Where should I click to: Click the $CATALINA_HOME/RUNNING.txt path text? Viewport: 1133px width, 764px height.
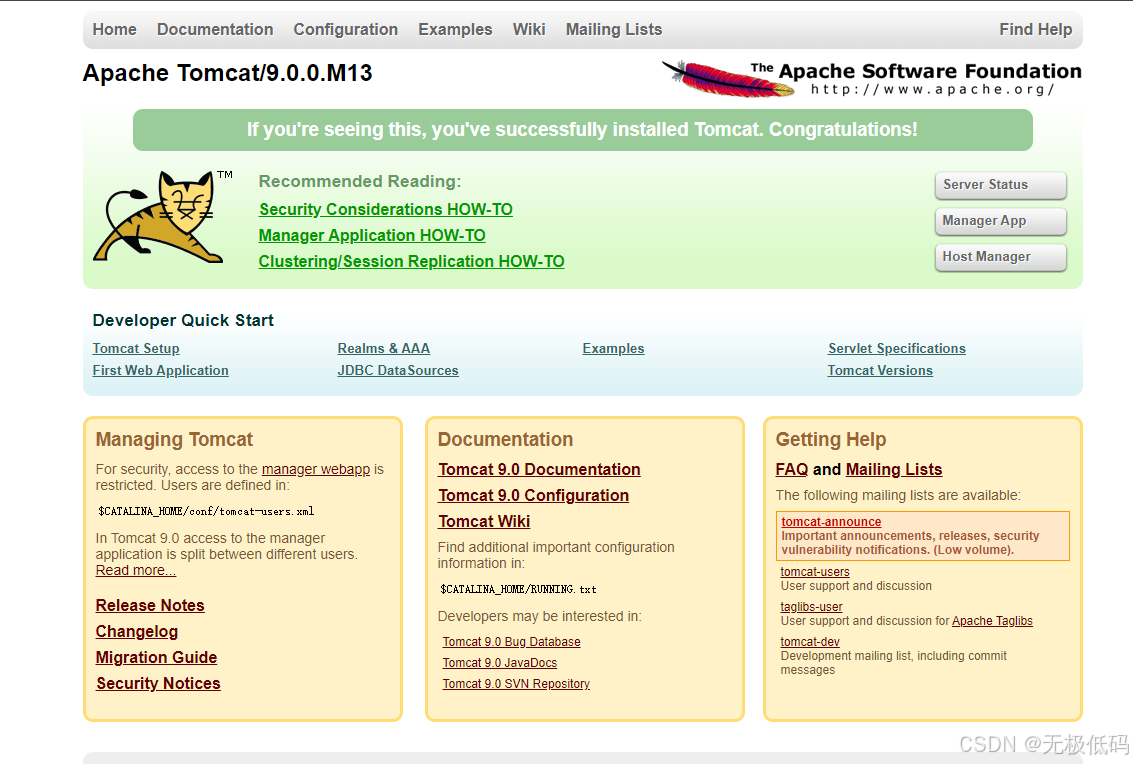pyautogui.click(x=518, y=589)
